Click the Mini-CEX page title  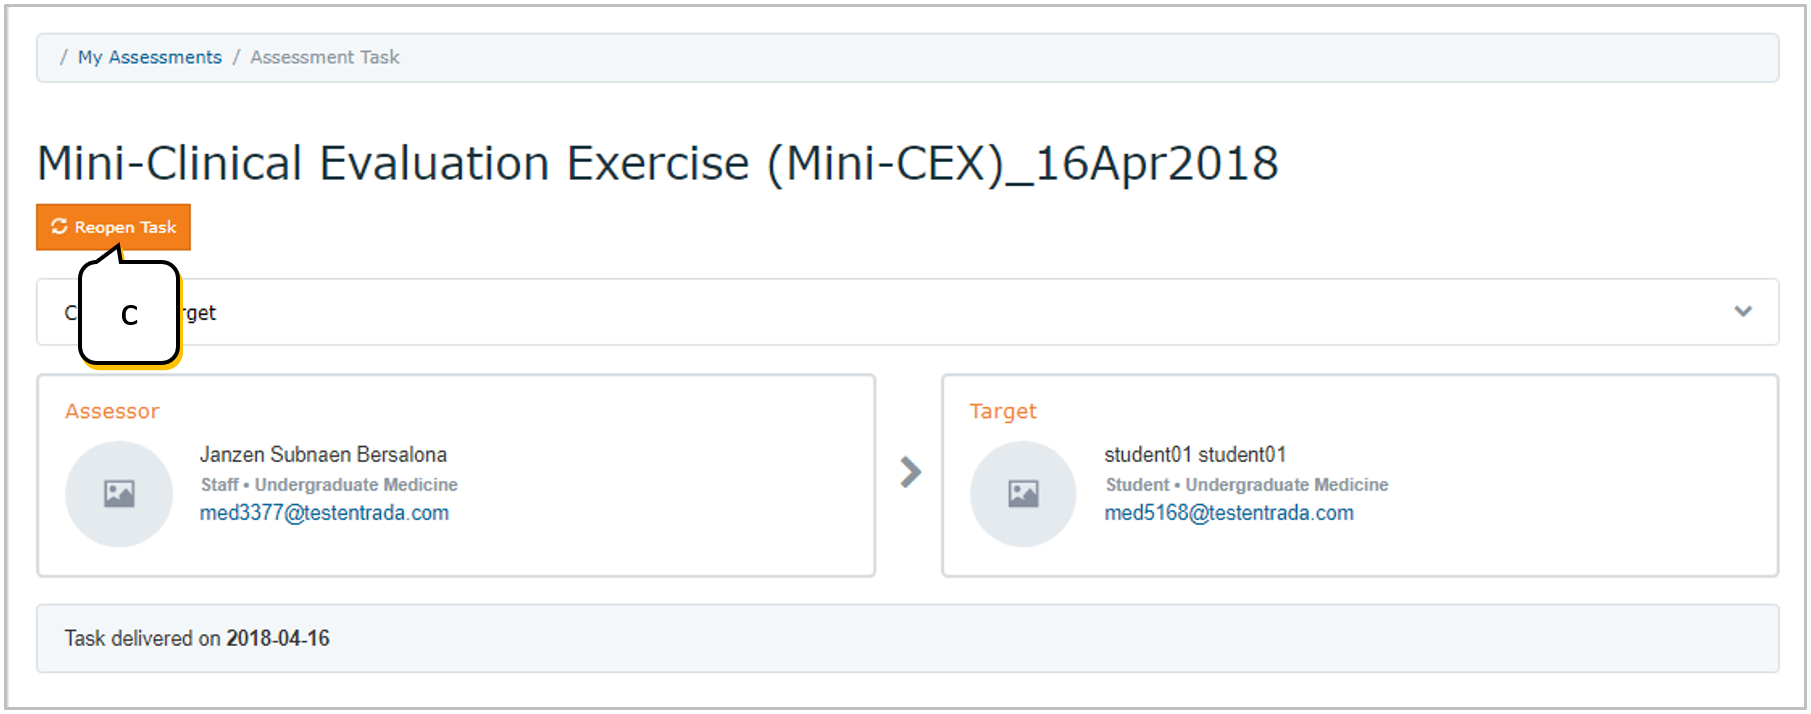click(657, 163)
